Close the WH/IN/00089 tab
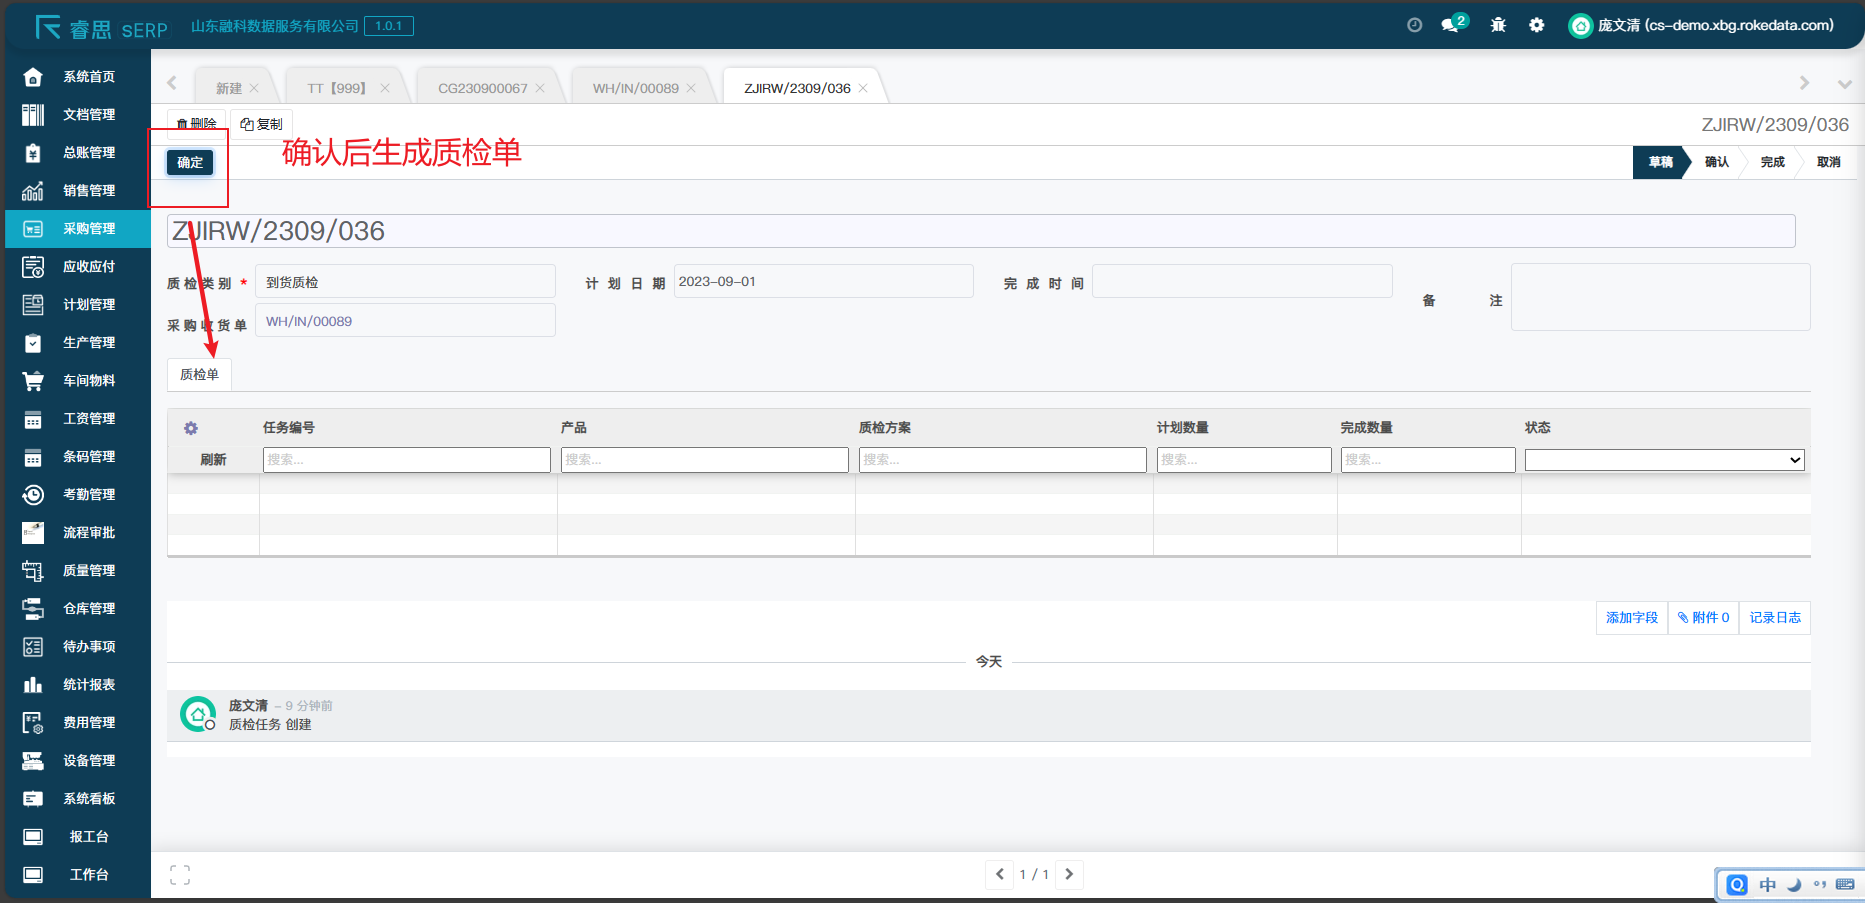Image resolution: width=1865 pixels, height=903 pixels. (691, 88)
